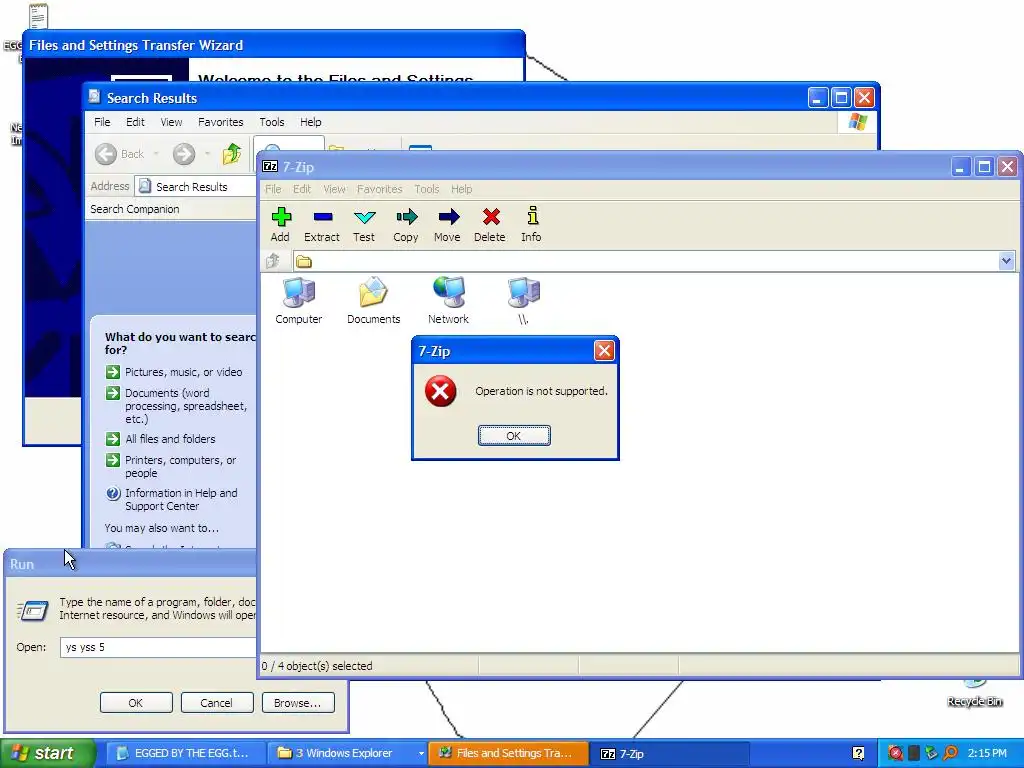Click the Files and Settings Transfer Wizard title bar
The width and height of the screenshot is (1024, 768).
[x=274, y=45]
